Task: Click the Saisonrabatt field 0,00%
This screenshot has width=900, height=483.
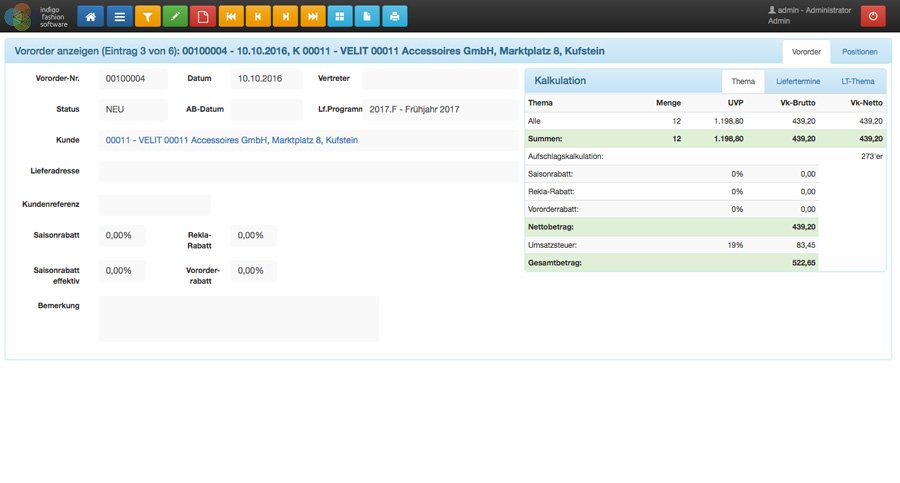Action: click(x=122, y=235)
